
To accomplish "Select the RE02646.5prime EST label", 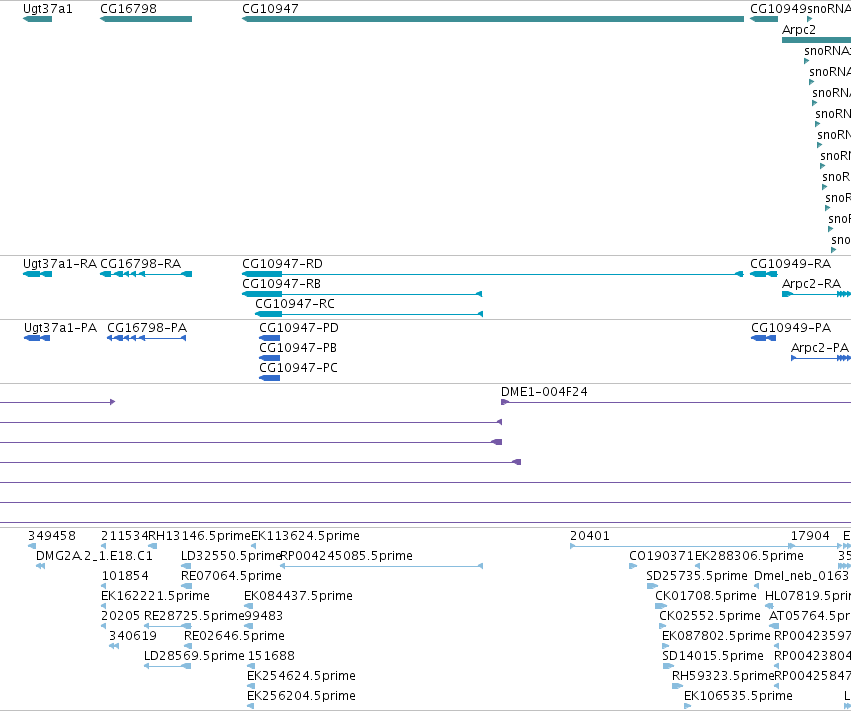I will coord(234,636).
